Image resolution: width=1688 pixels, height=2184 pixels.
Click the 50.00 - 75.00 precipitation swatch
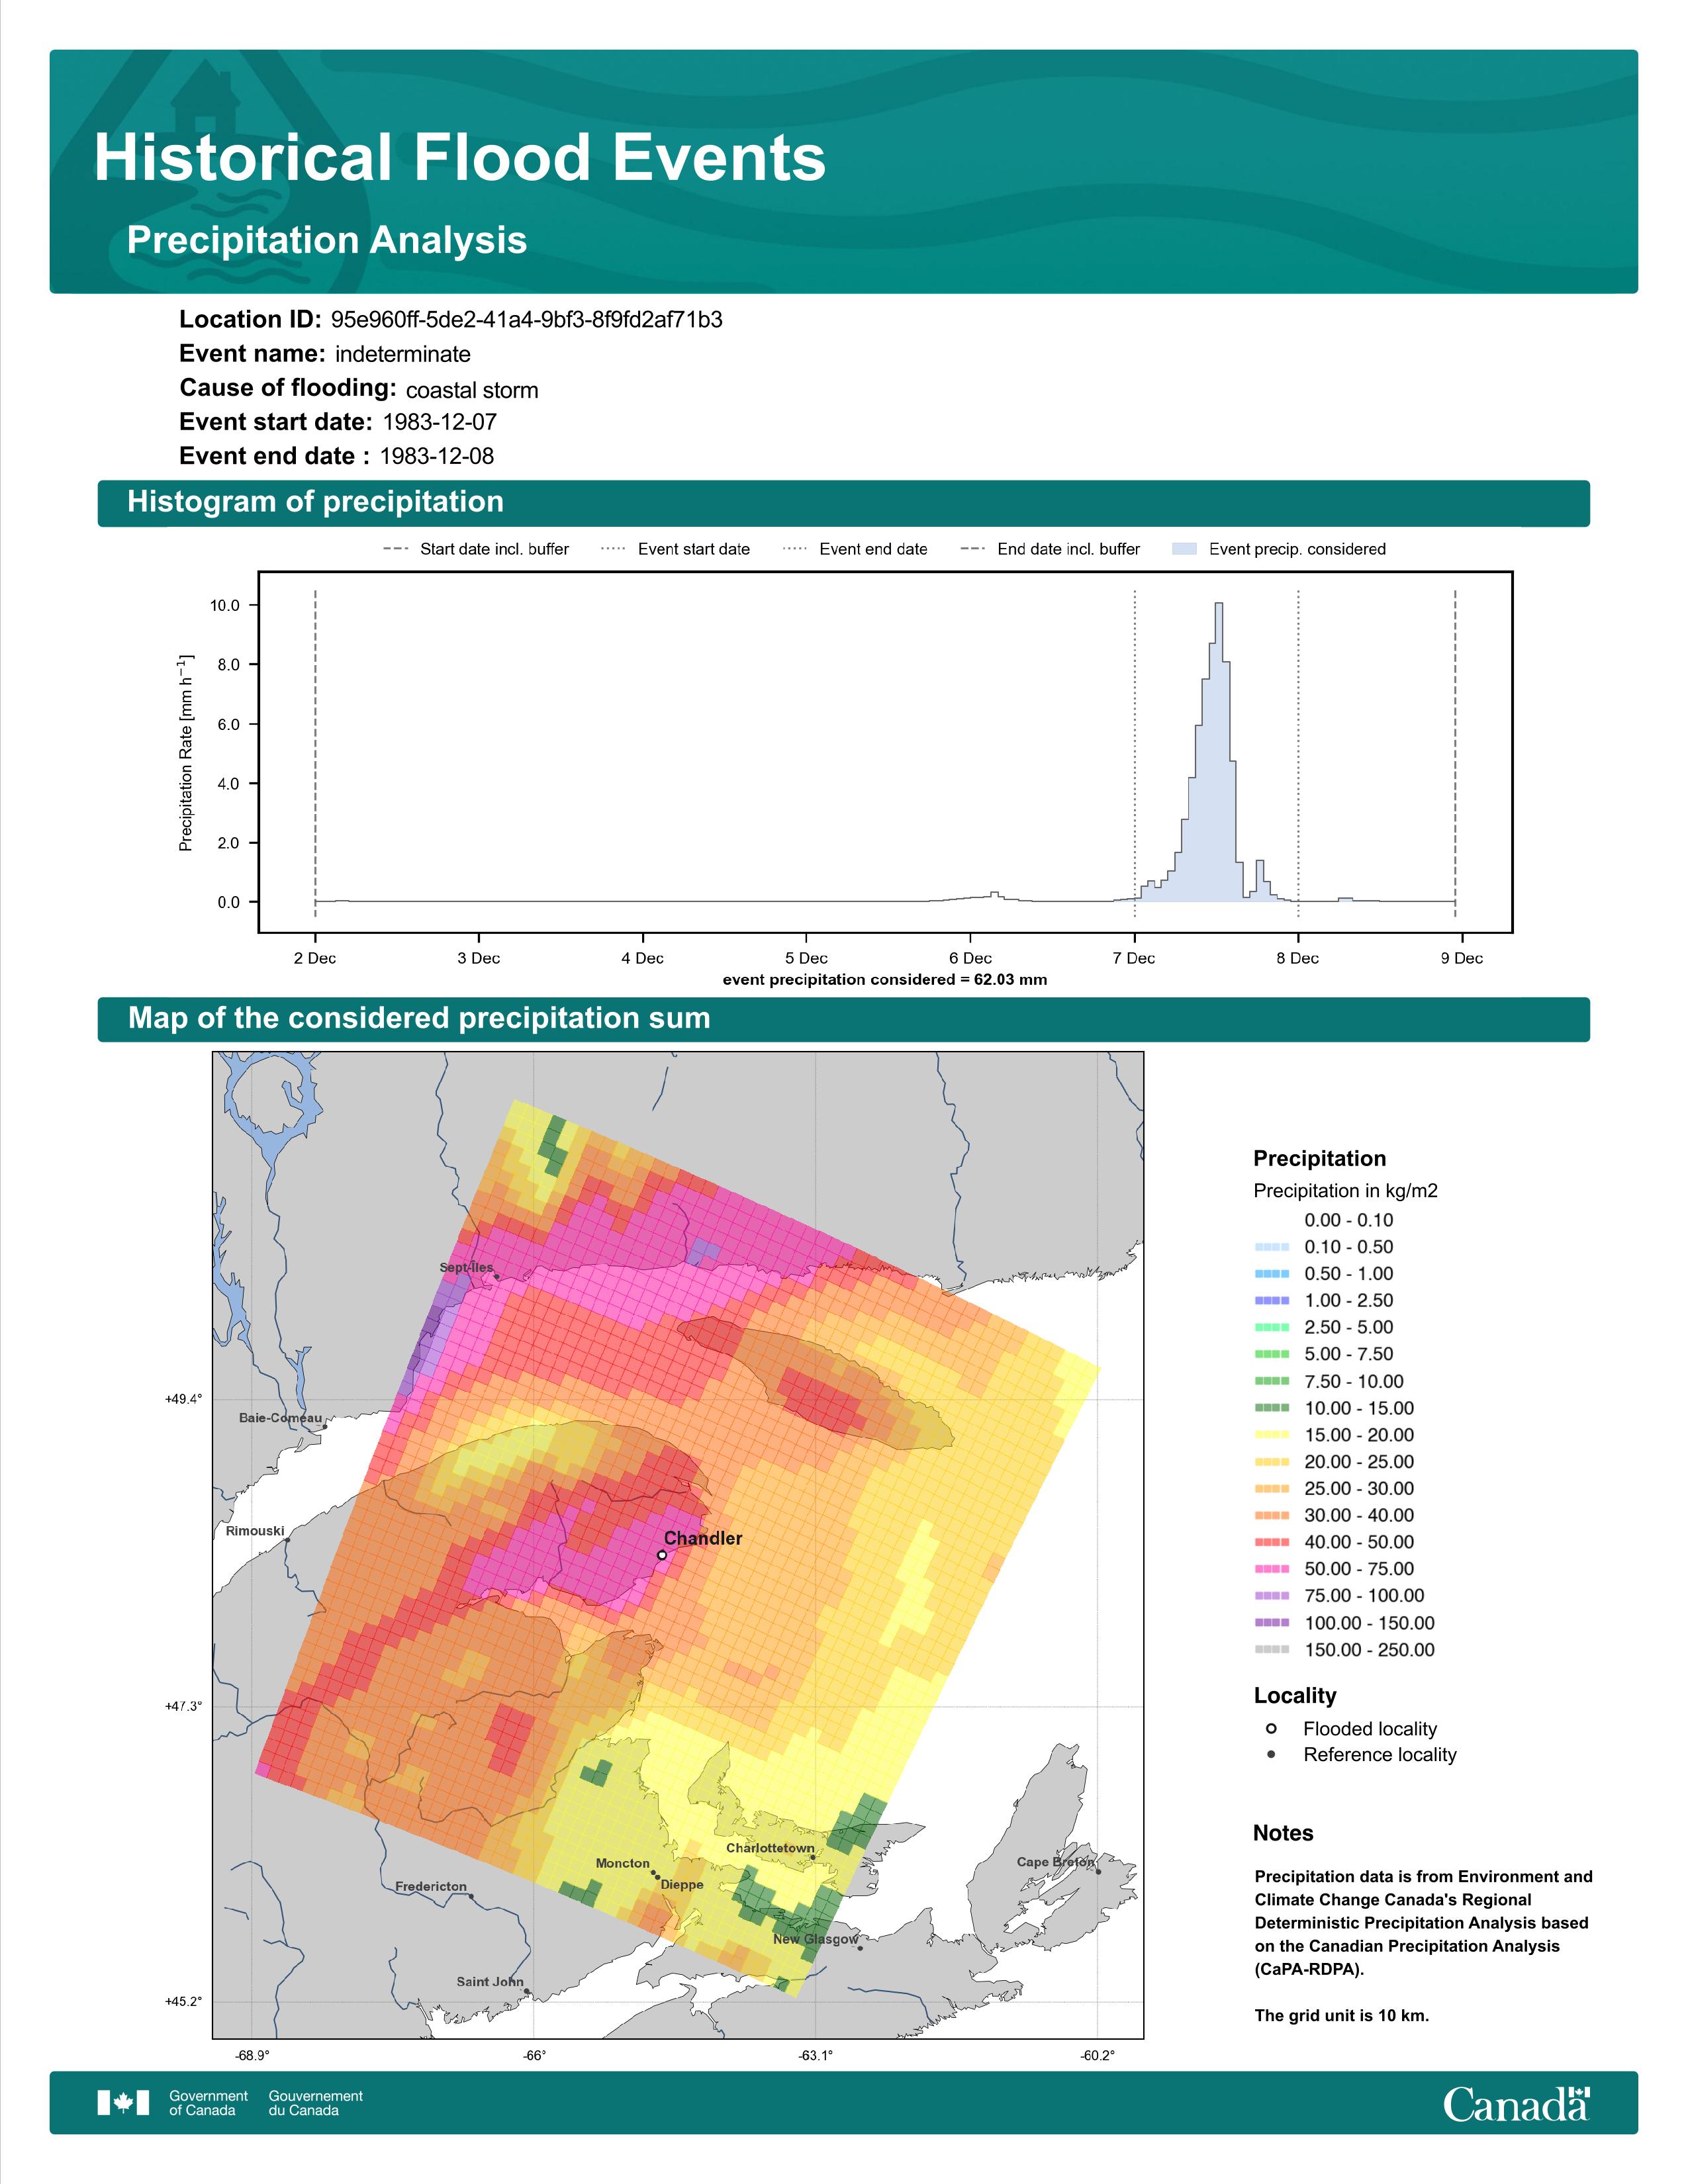click(1271, 1569)
